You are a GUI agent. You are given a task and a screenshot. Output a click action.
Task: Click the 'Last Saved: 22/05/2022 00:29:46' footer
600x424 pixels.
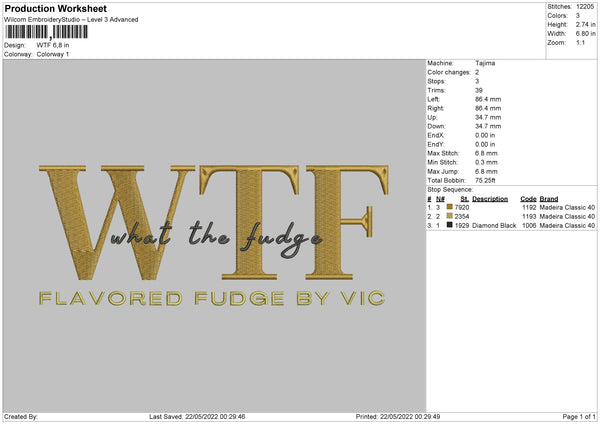(197, 417)
